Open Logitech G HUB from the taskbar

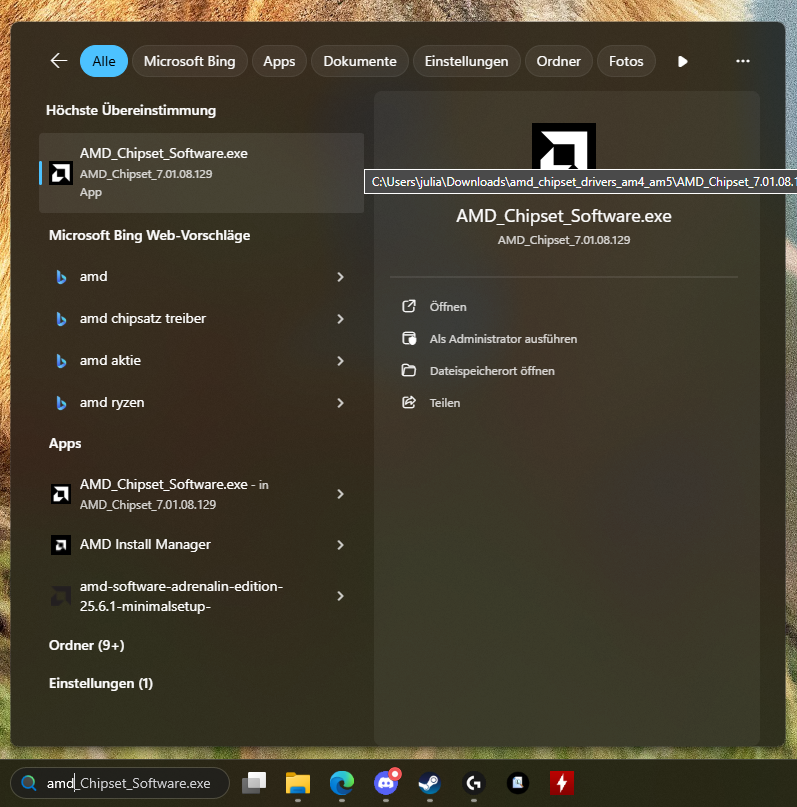(473, 783)
